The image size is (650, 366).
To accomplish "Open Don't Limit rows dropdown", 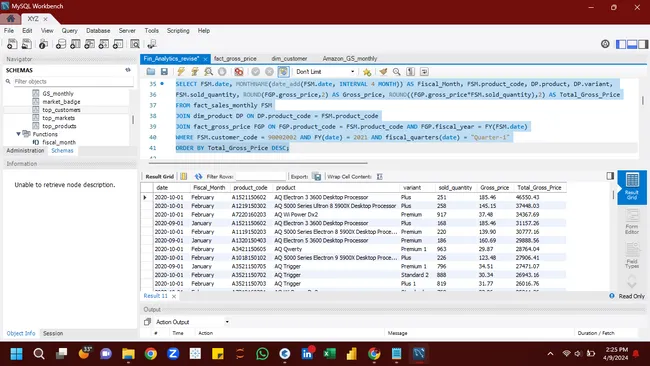I will pyautogui.click(x=325, y=72).
